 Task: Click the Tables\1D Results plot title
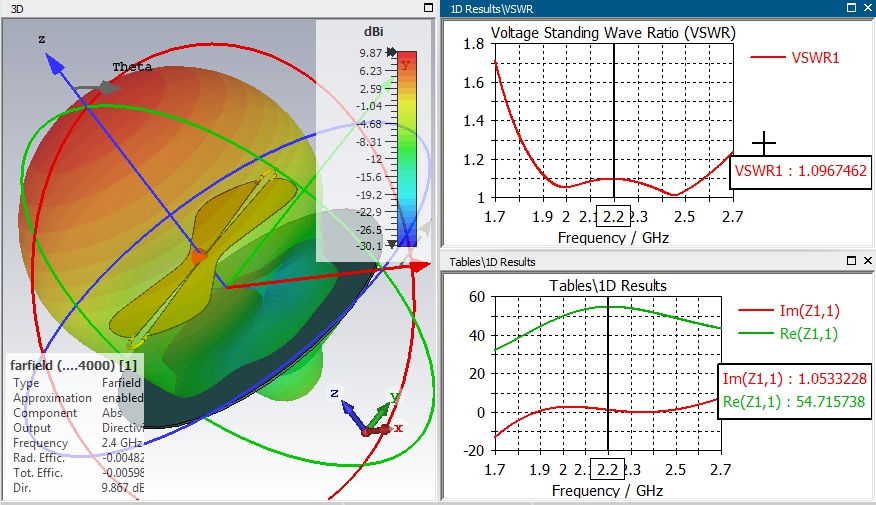click(x=608, y=286)
